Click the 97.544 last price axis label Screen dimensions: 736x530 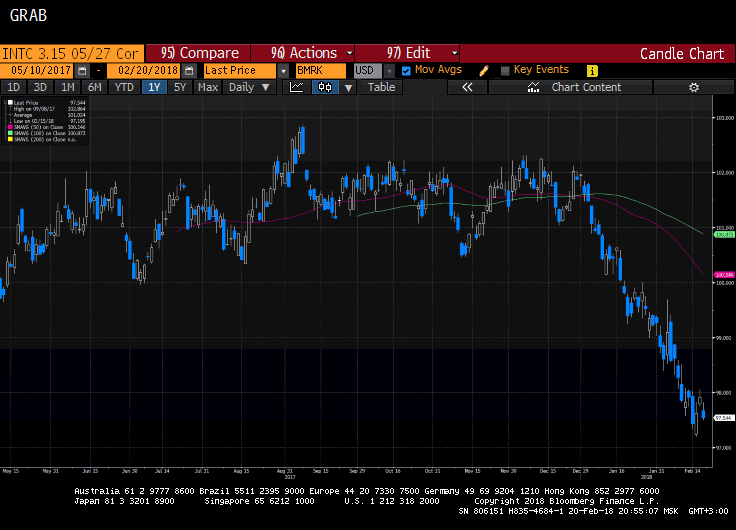pos(723,418)
